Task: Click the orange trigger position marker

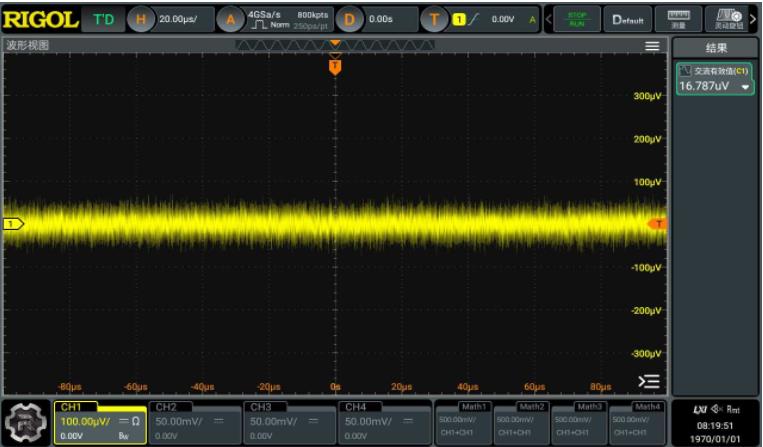Action: pos(335,66)
